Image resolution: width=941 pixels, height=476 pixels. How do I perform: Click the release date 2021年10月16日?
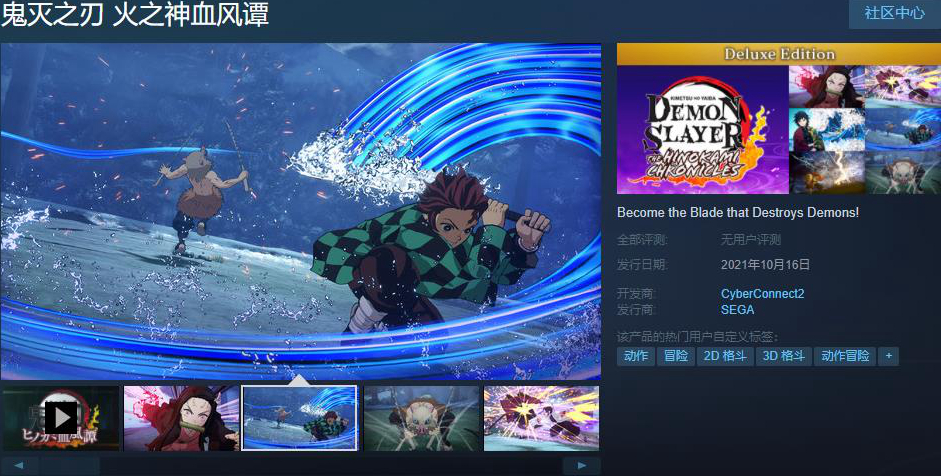click(765, 264)
